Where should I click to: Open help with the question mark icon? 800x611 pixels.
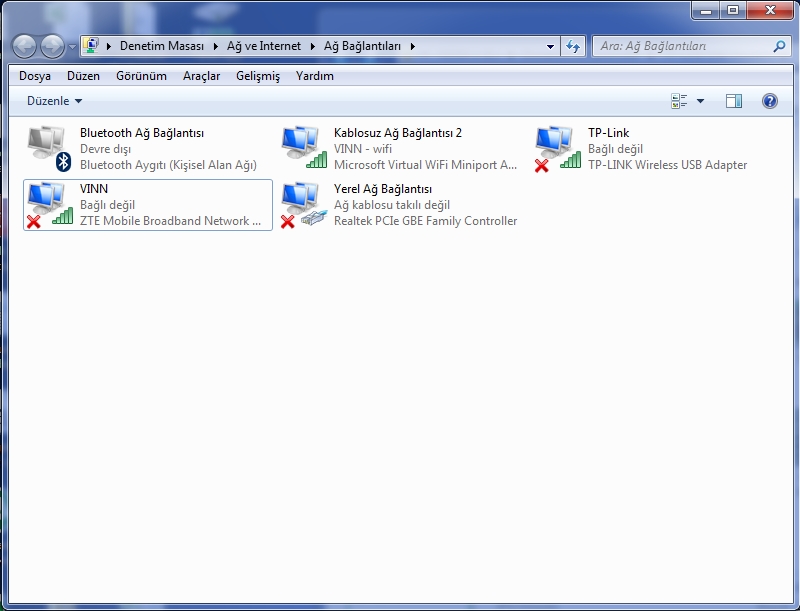pyautogui.click(x=769, y=101)
